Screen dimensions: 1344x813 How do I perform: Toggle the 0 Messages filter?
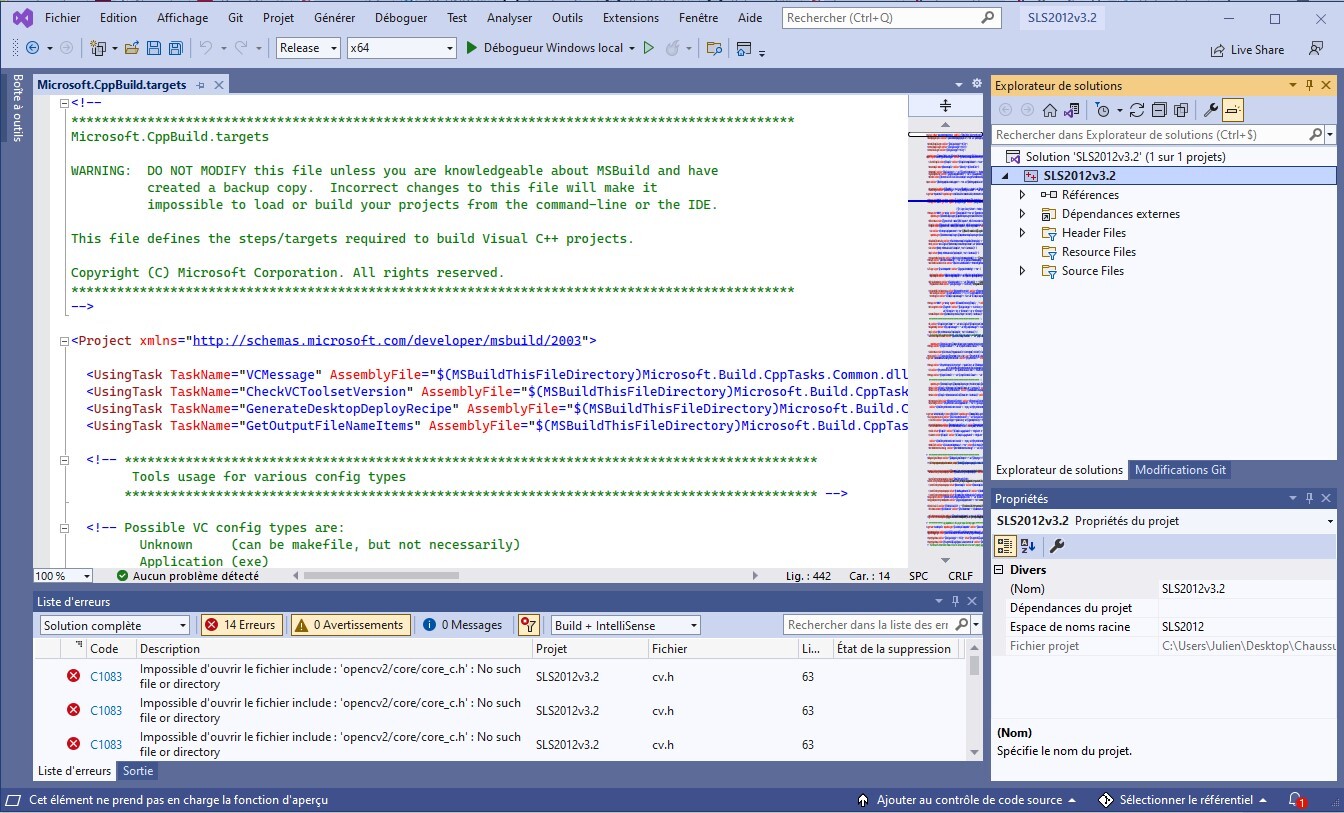coord(463,625)
